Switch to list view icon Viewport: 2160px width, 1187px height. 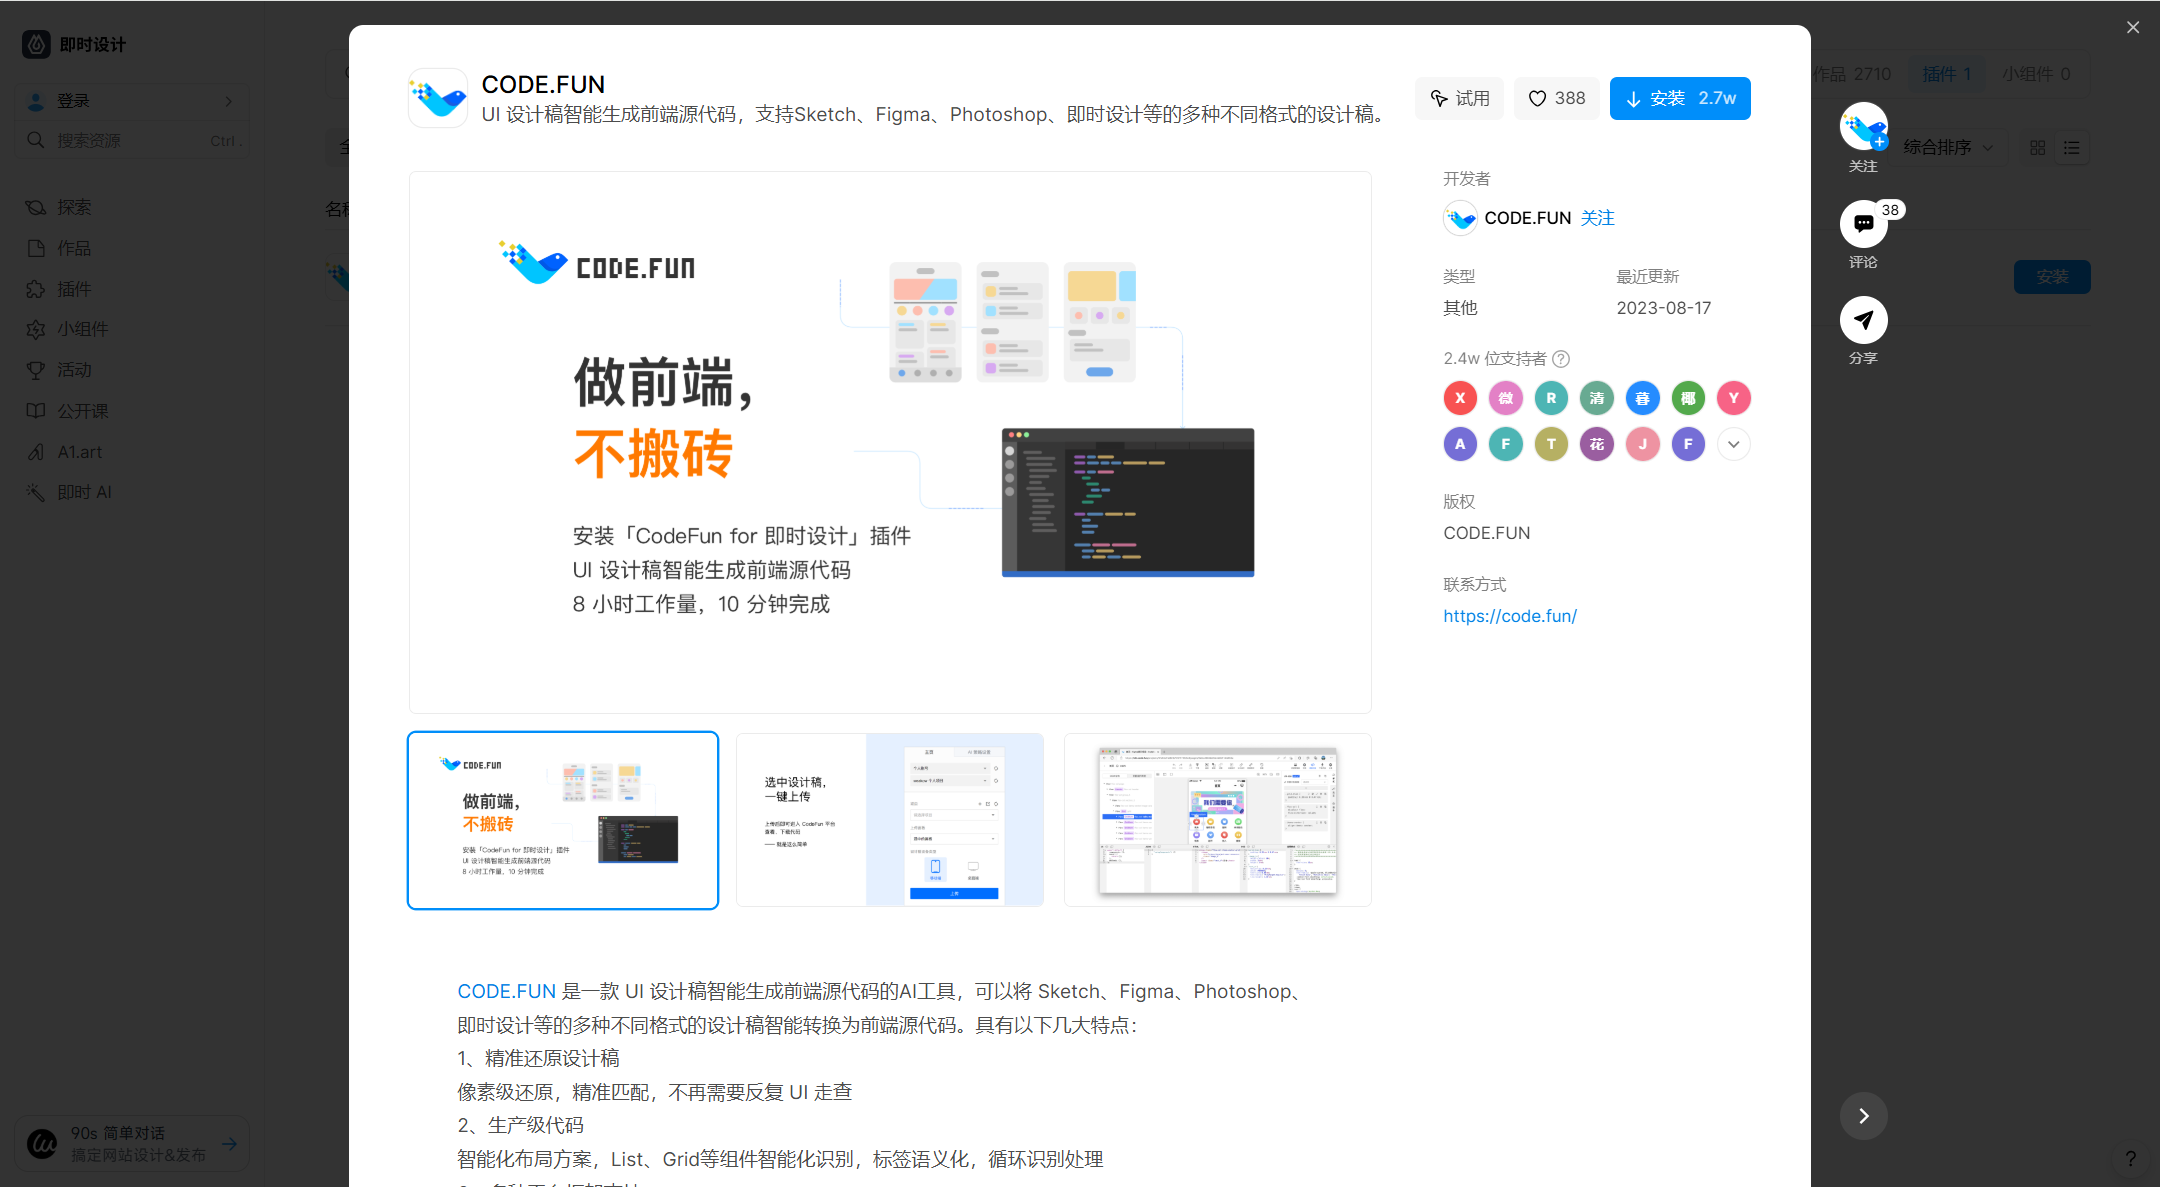[2072, 148]
